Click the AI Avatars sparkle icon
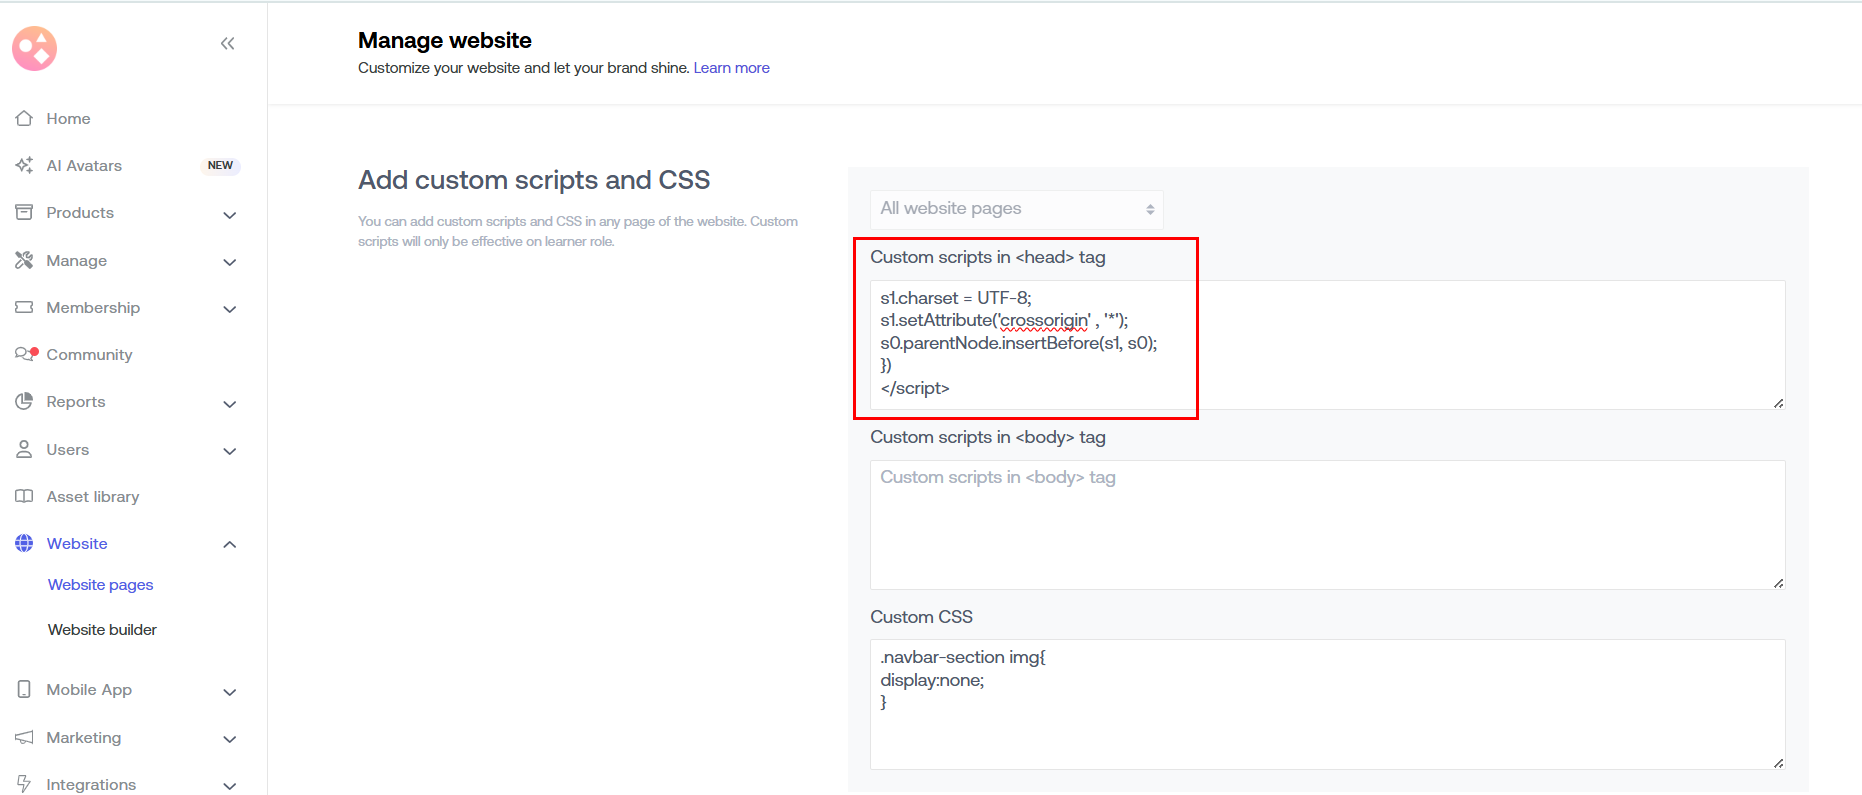 click(24, 165)
